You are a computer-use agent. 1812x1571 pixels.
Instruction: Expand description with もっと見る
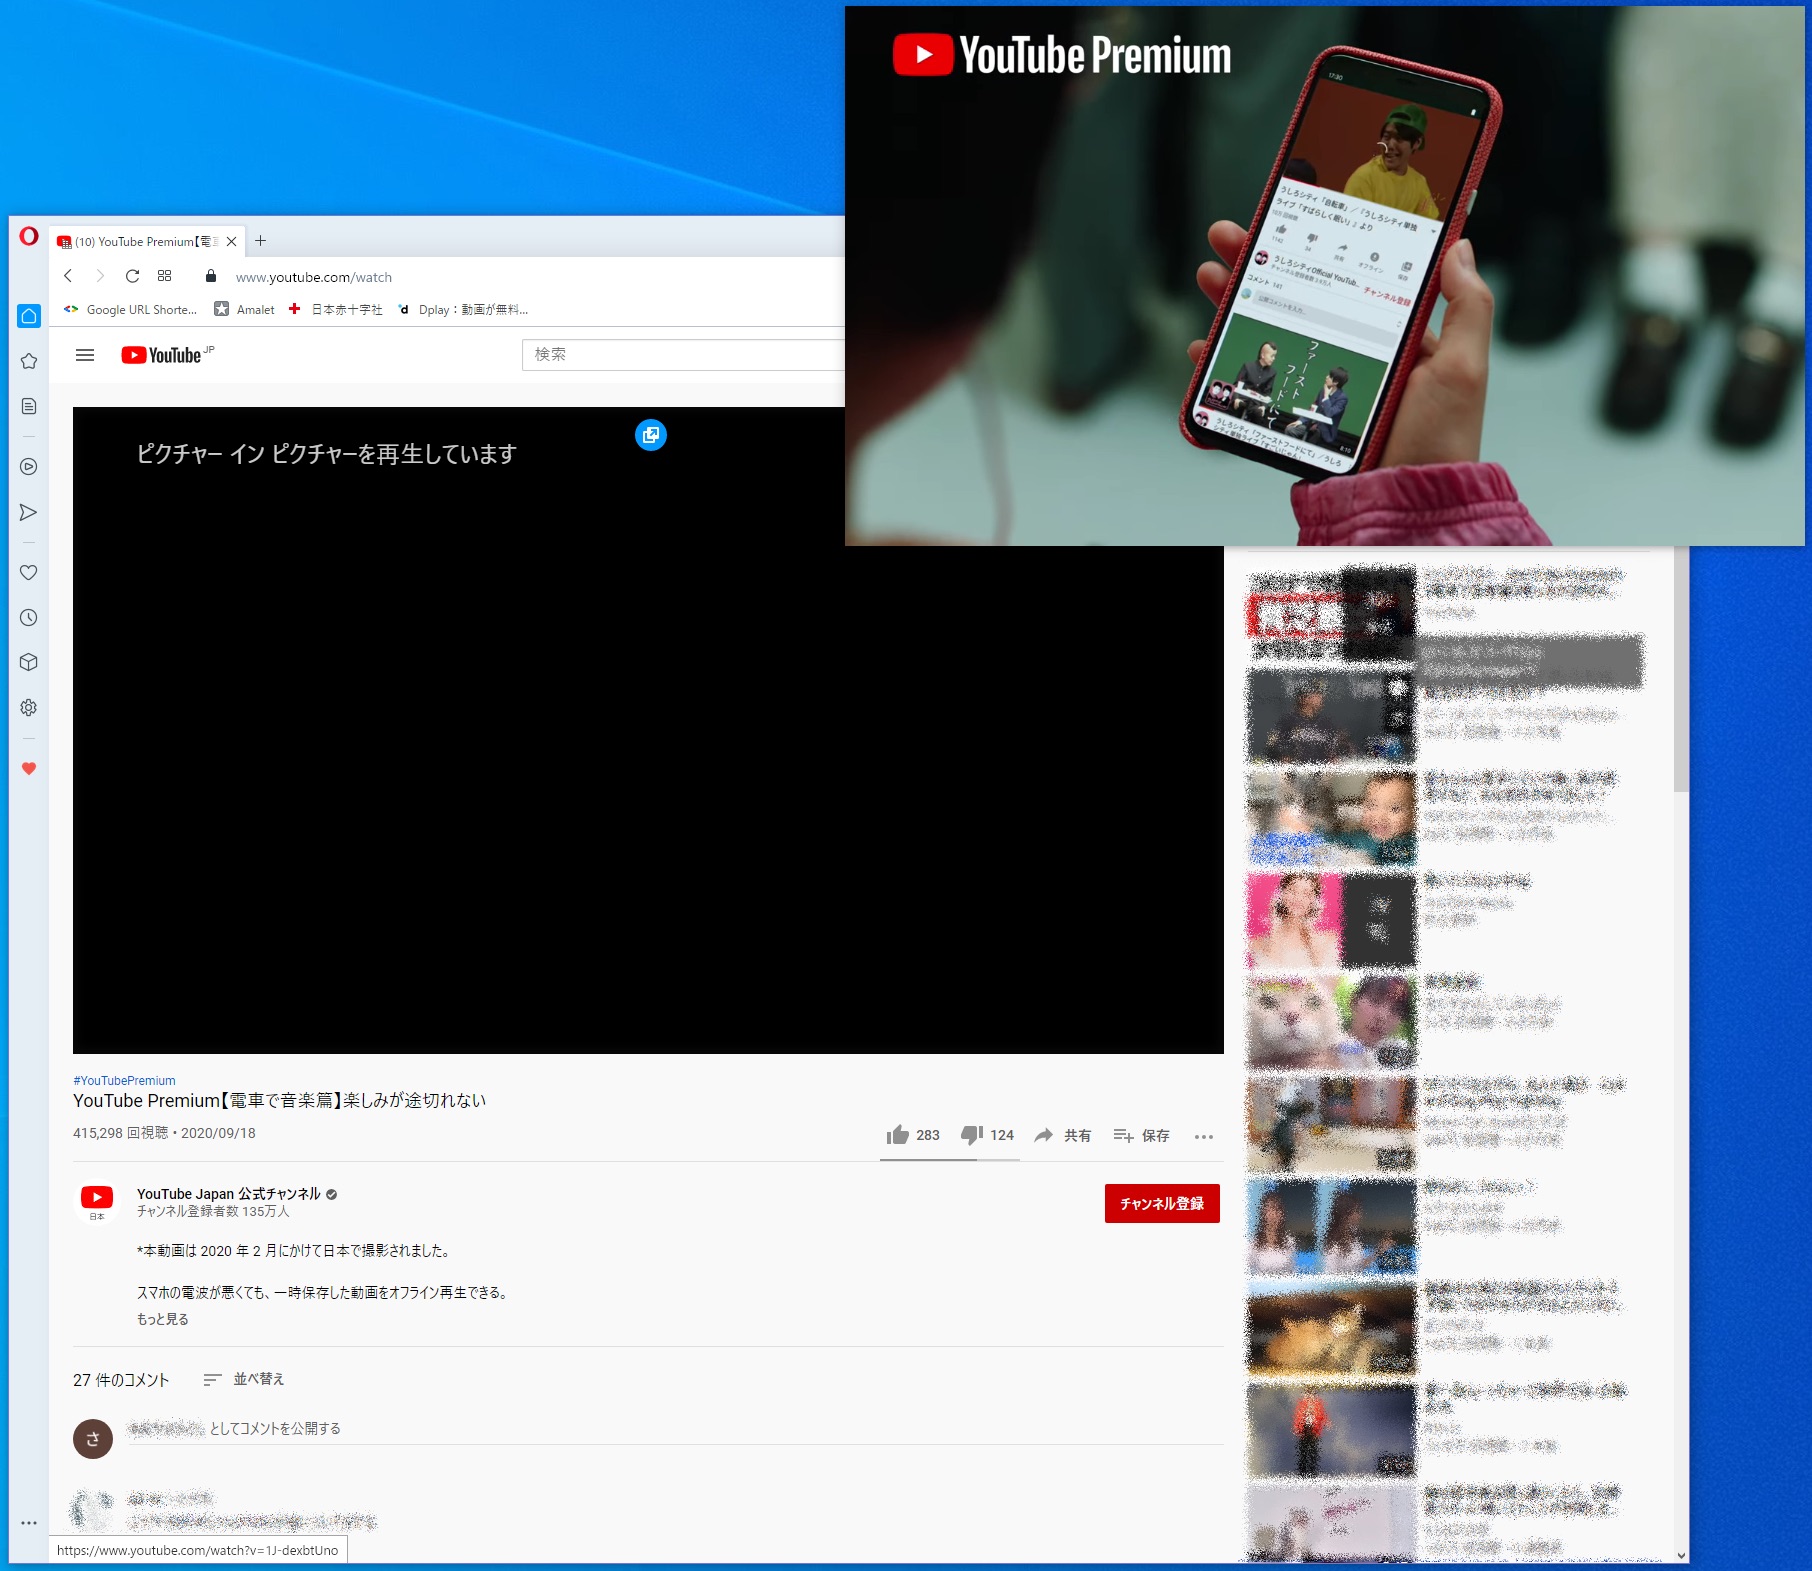click(x=163, y=1319)
